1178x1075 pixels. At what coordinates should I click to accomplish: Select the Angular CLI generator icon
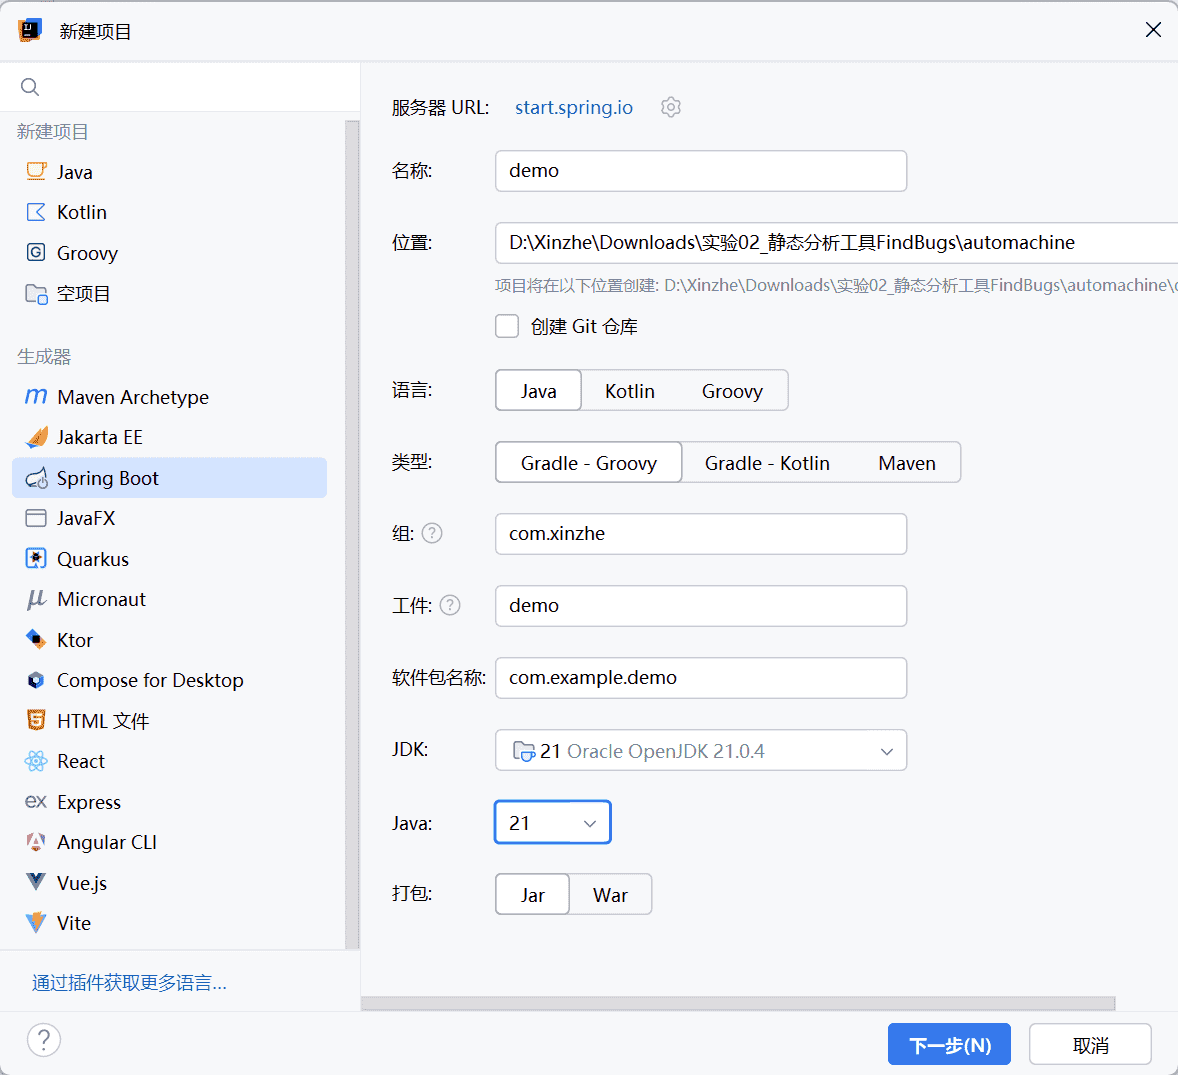[36, 842]
